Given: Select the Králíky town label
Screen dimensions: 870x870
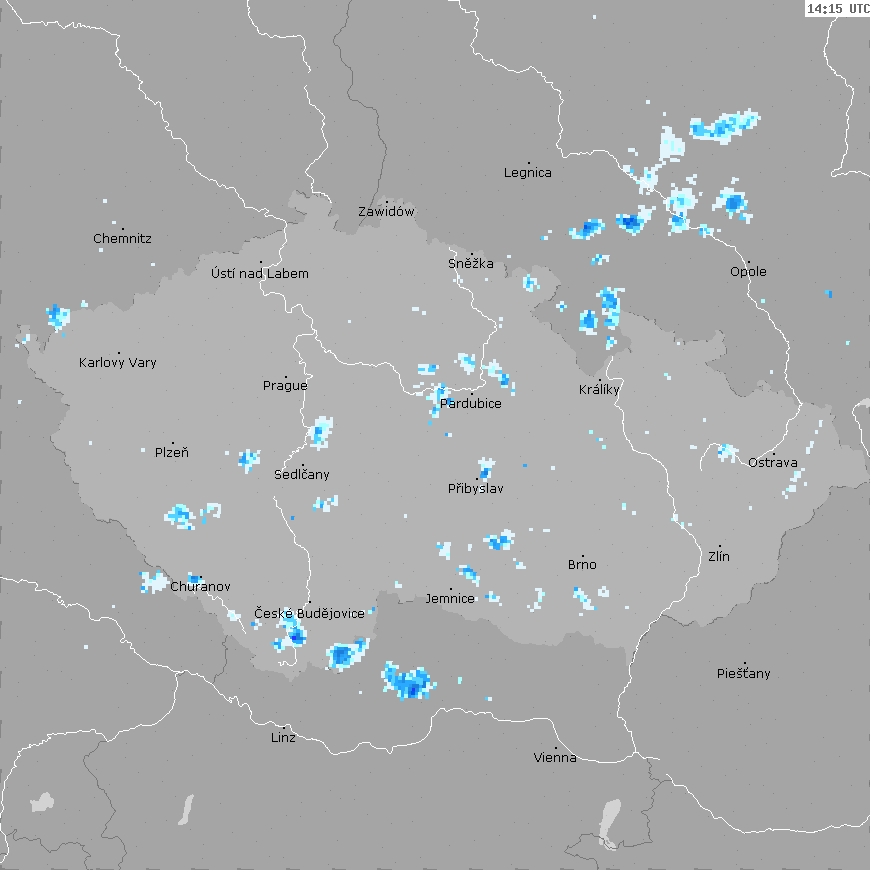Looking at the screenshot, I should 599,390.
